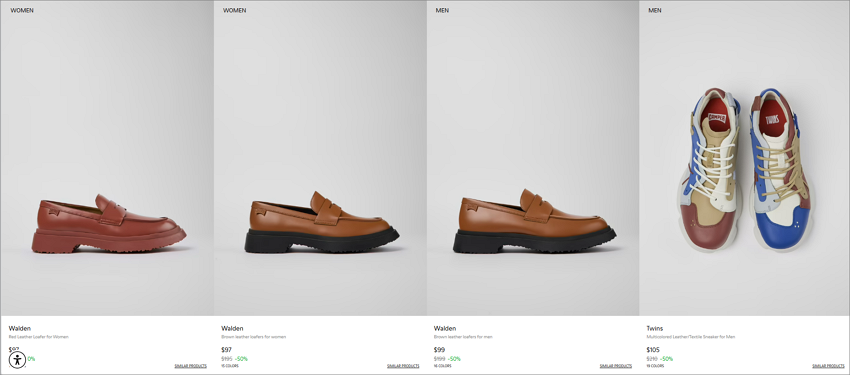Select 'Brown leather loafers for men' description
The height and width of the screenshot is (375, 850).
coord(463,337)
